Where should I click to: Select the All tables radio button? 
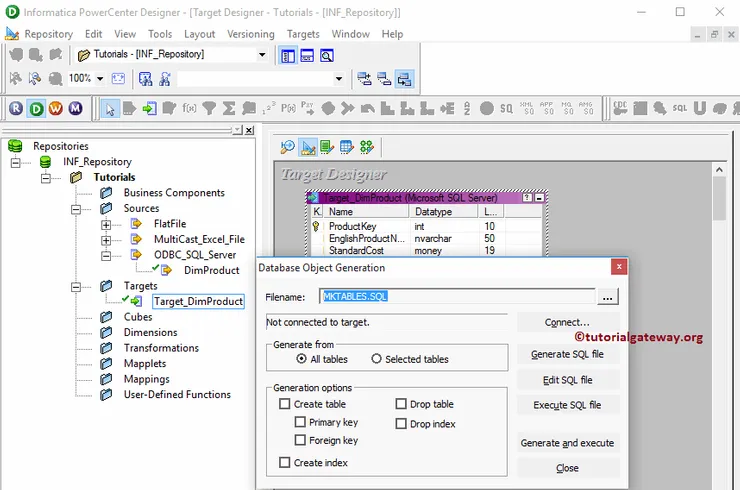point(301,359)
